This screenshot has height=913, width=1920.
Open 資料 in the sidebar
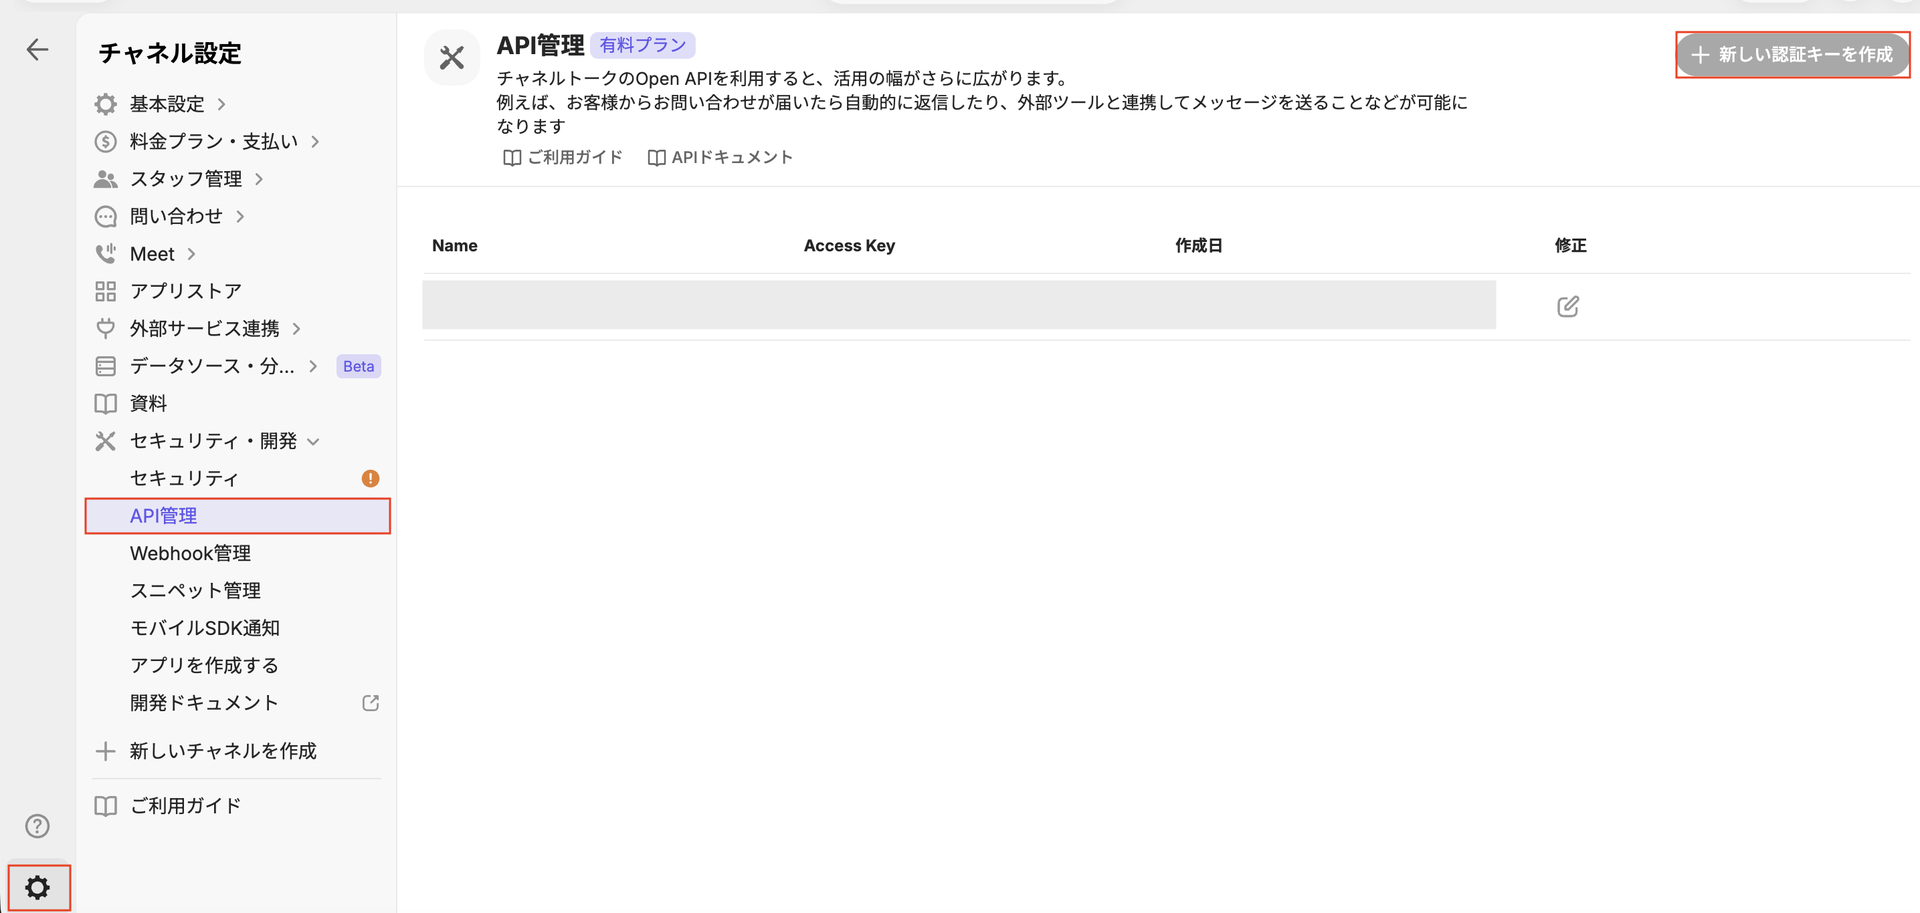click(148, 403)
